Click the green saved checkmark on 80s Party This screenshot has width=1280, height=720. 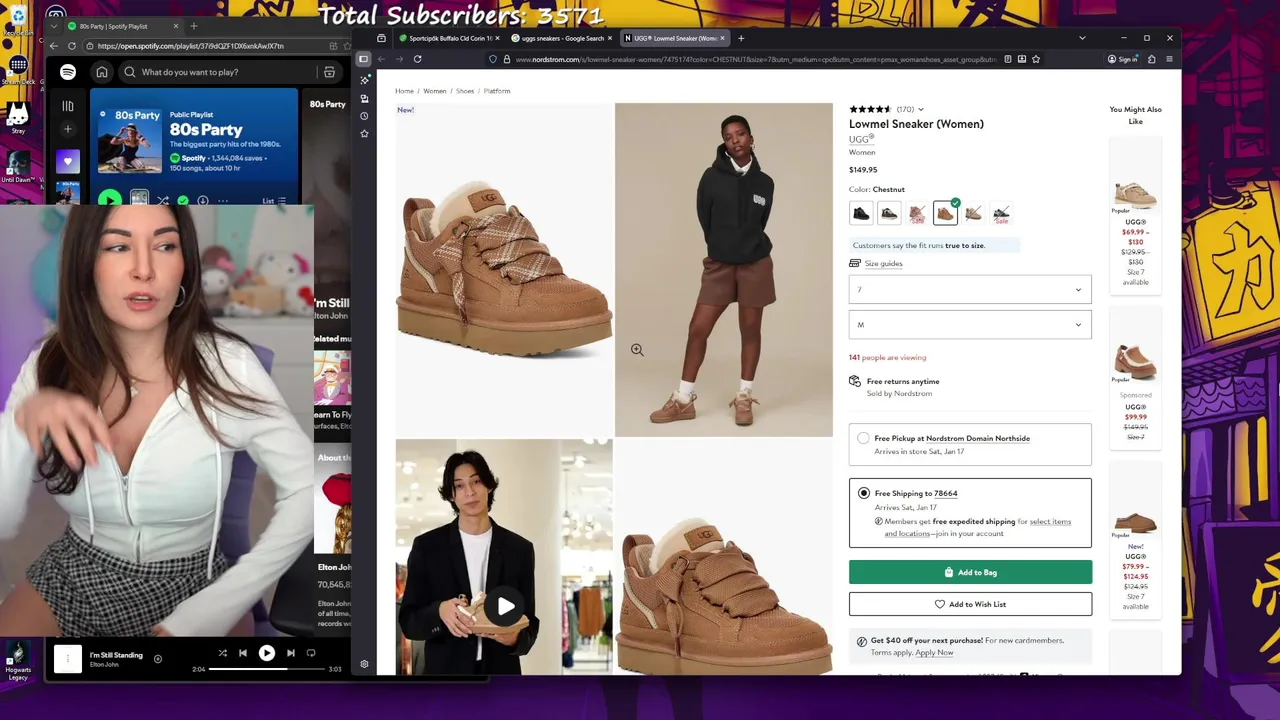coord(183,201)
